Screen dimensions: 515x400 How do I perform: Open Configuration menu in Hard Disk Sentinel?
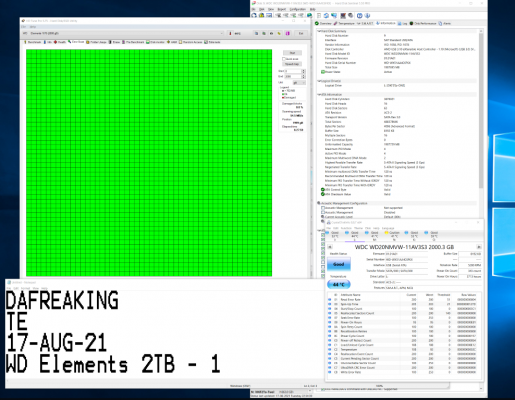click(298, 9)
